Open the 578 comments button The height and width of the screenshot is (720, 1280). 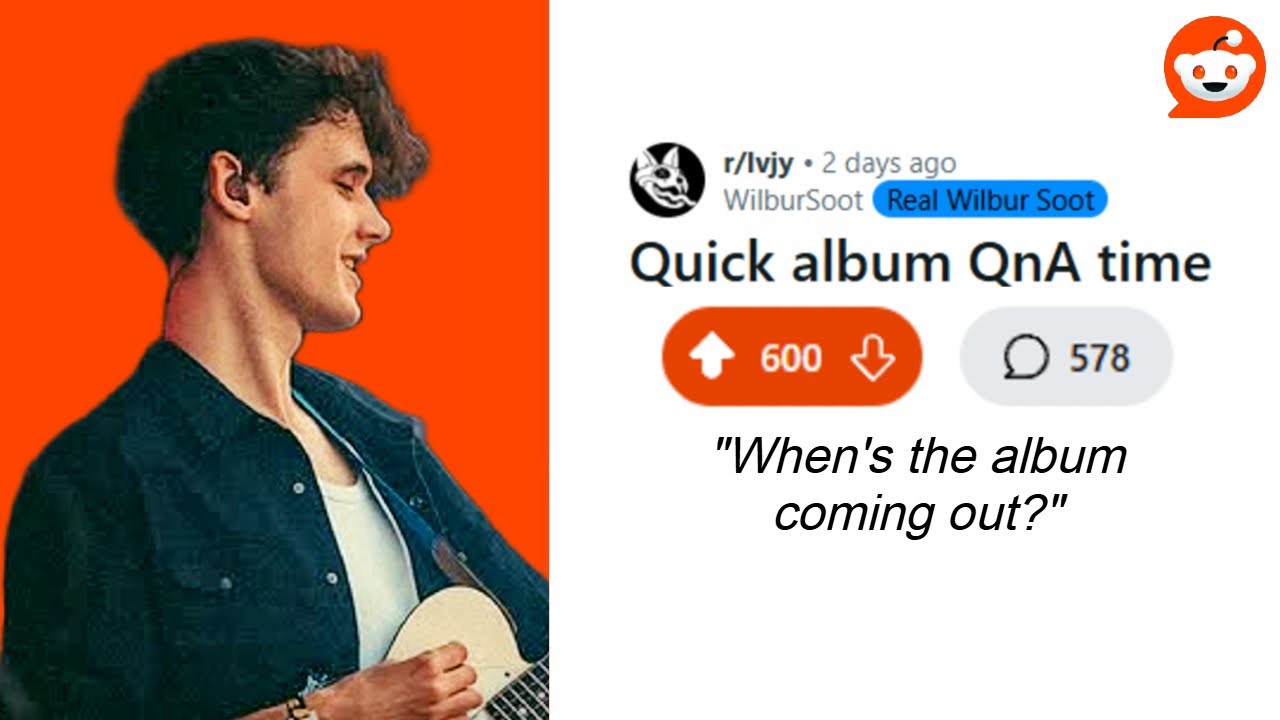pos(1065,357)
